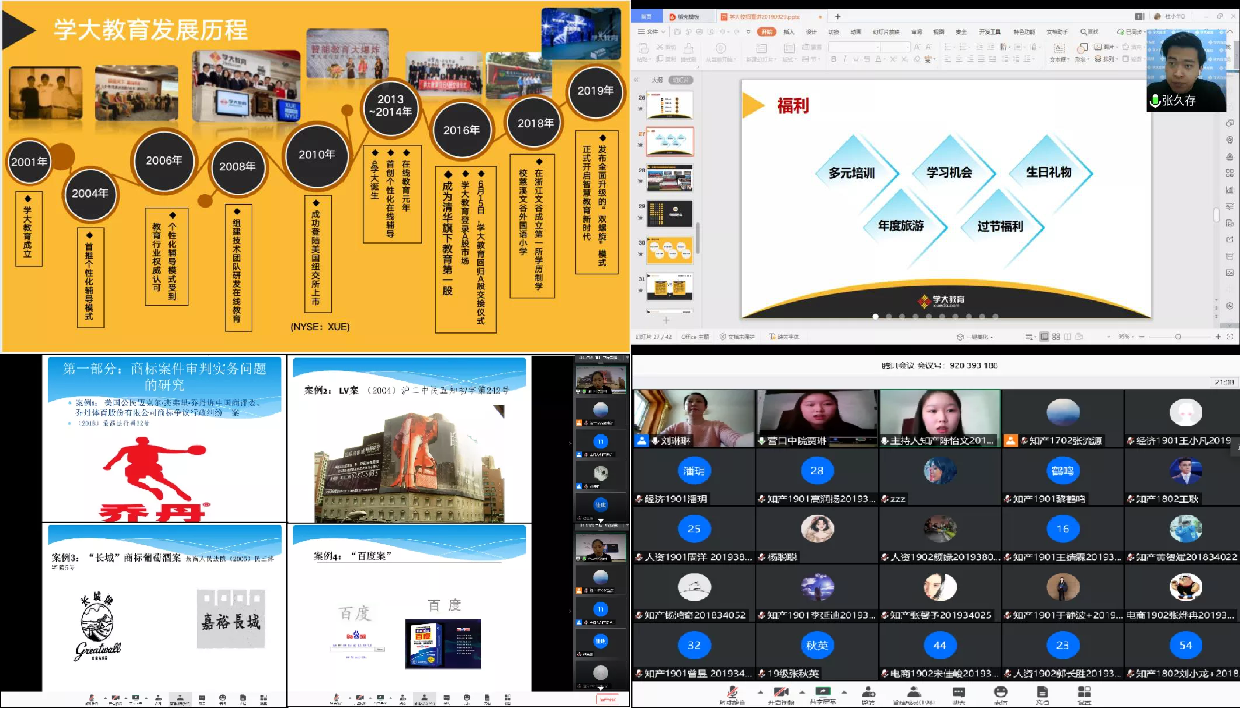Open the manage members icon
This screenshot has width=1240, height=709.
(914, 693)
